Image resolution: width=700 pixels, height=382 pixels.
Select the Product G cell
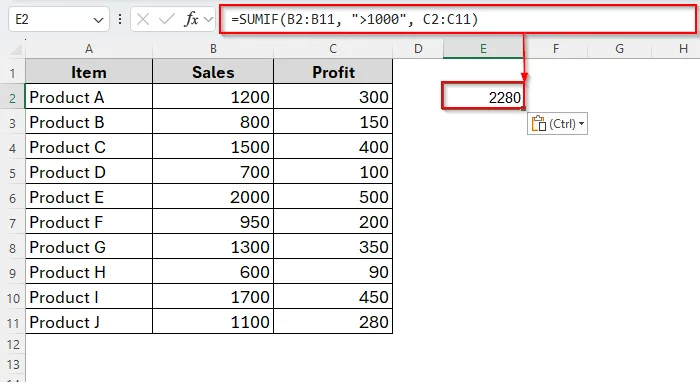[89, 247]
